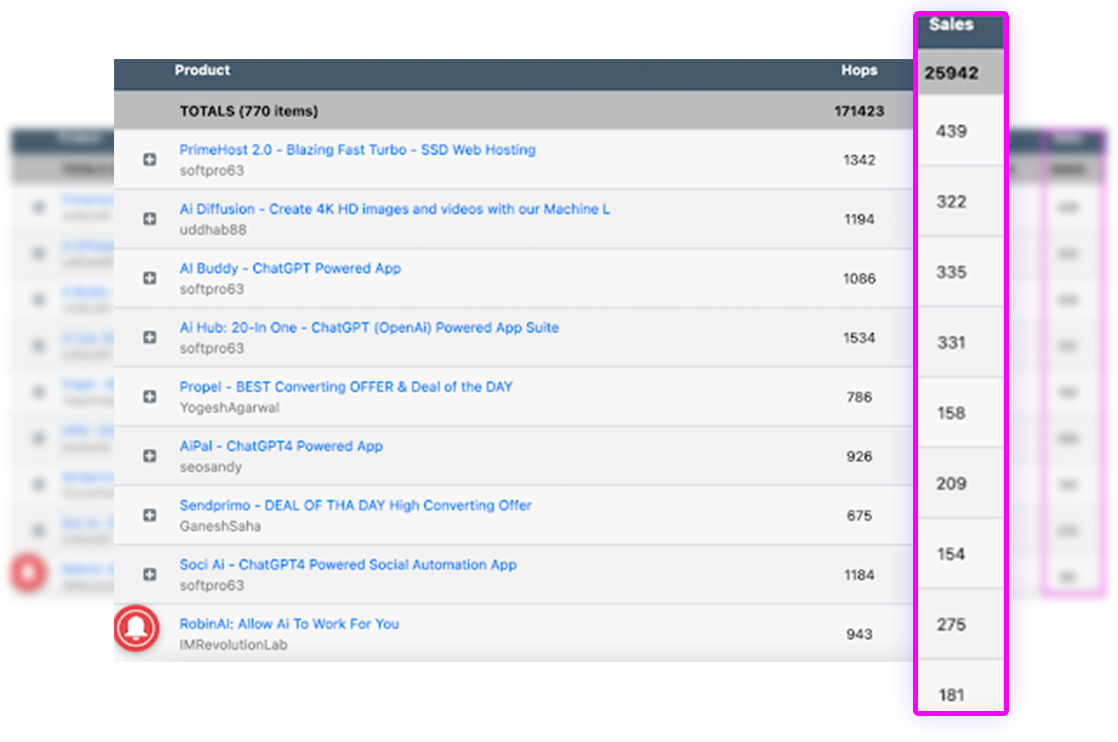Viewport: 1118px width, 742px height.
Task: Open Sendprimo DEAL OF THA DAY link
Action: 355,505
